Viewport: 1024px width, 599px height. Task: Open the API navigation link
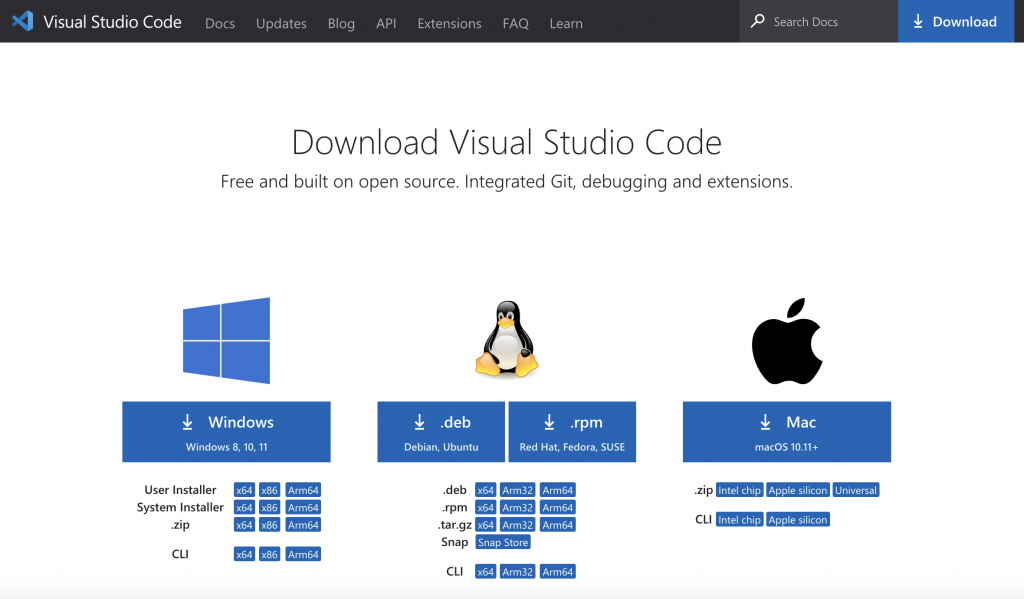click(x=386, y=24)
